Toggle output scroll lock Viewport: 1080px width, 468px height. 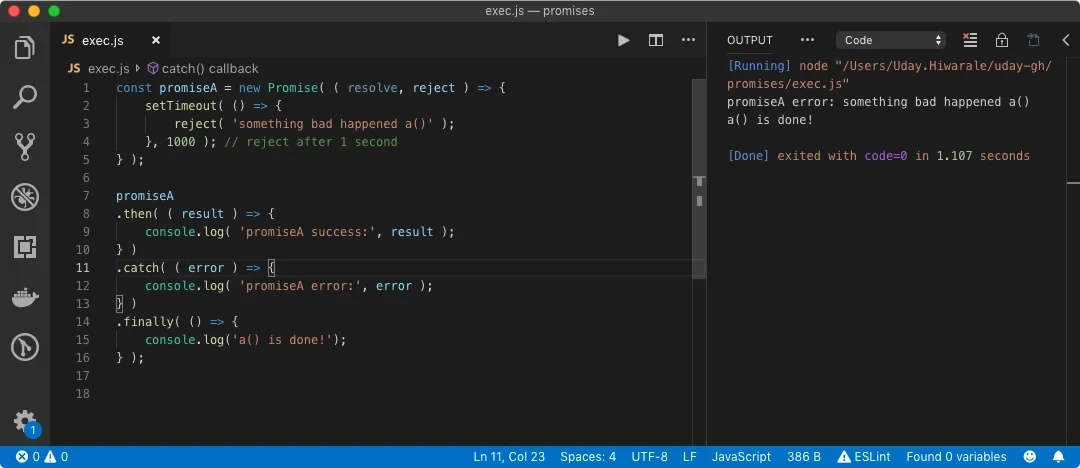[1002, 41]
